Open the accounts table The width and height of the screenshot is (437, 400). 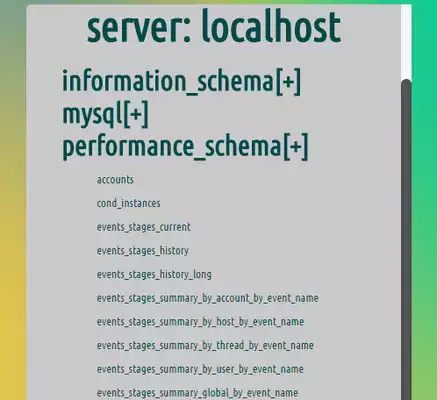(x=115, y=180)
